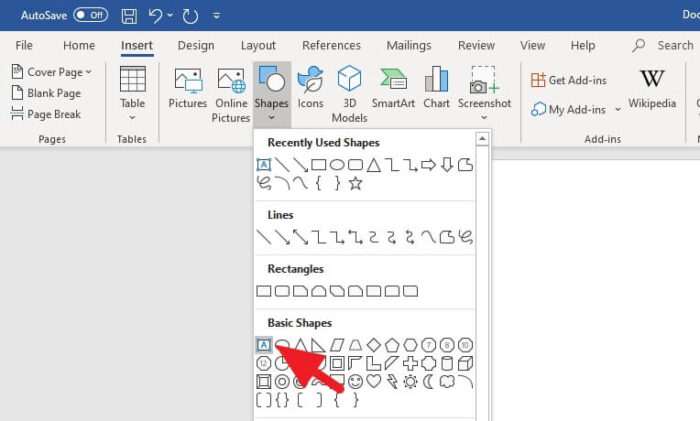Click the Search box in the ribbon

(x=663, y=45)
